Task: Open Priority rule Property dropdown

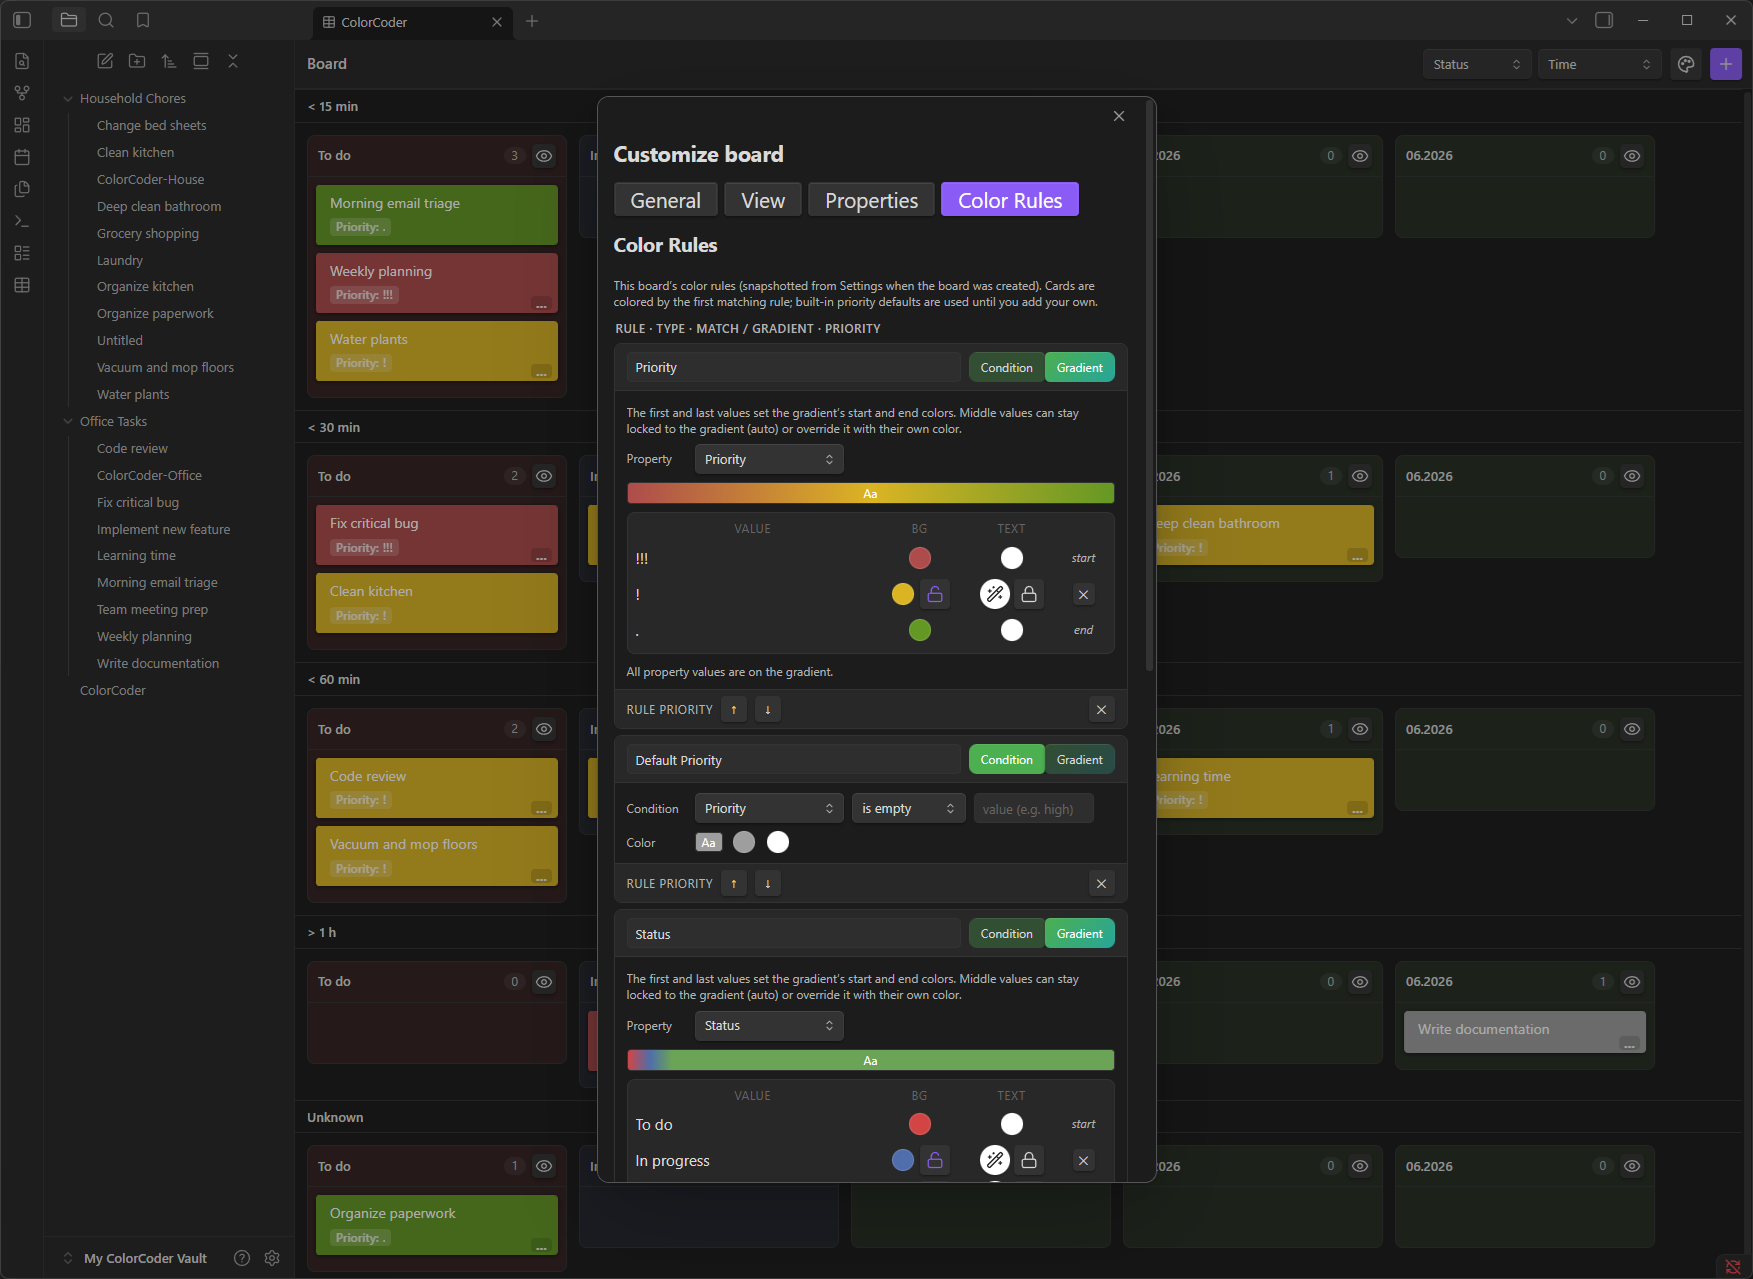Action: [x=769, y=460]
